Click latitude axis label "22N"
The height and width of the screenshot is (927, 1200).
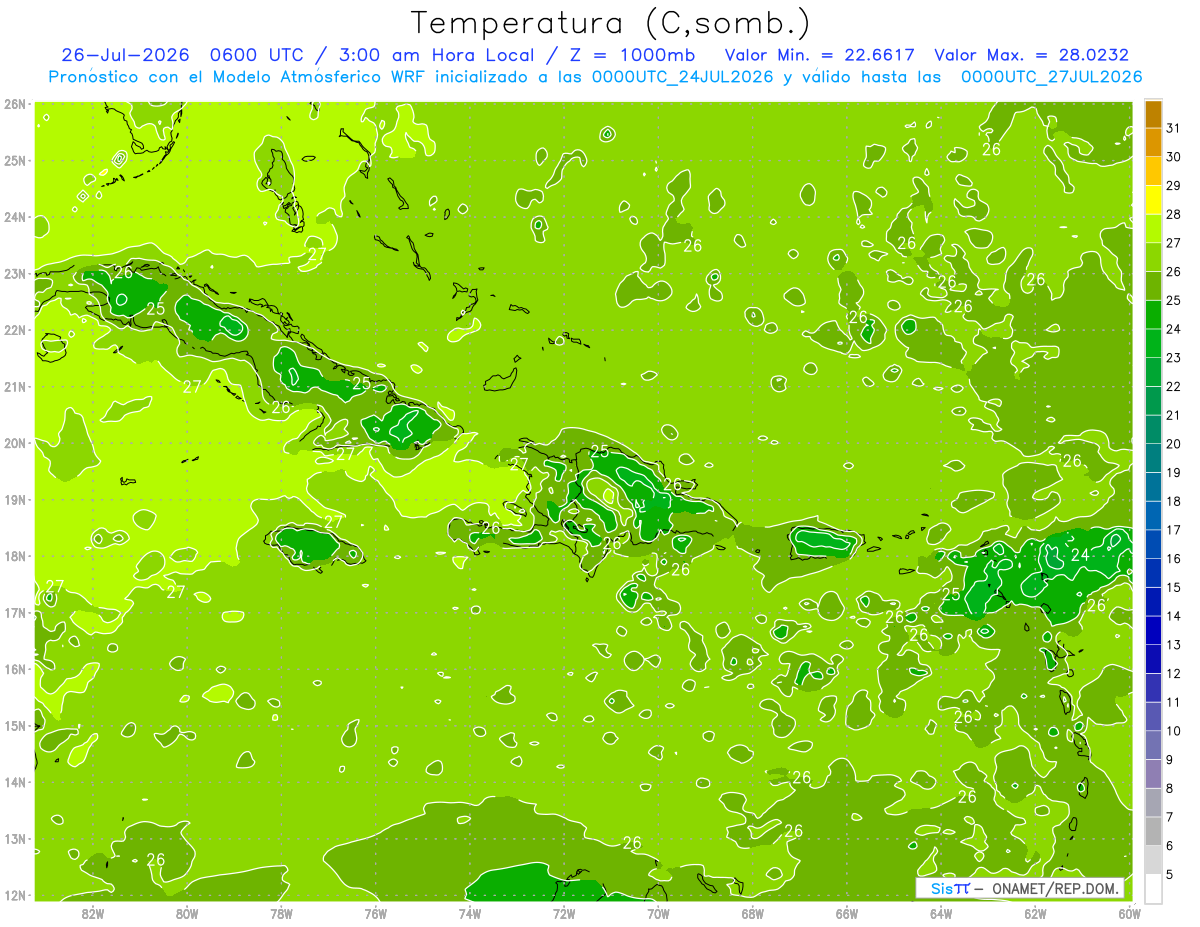pos(15,330)
